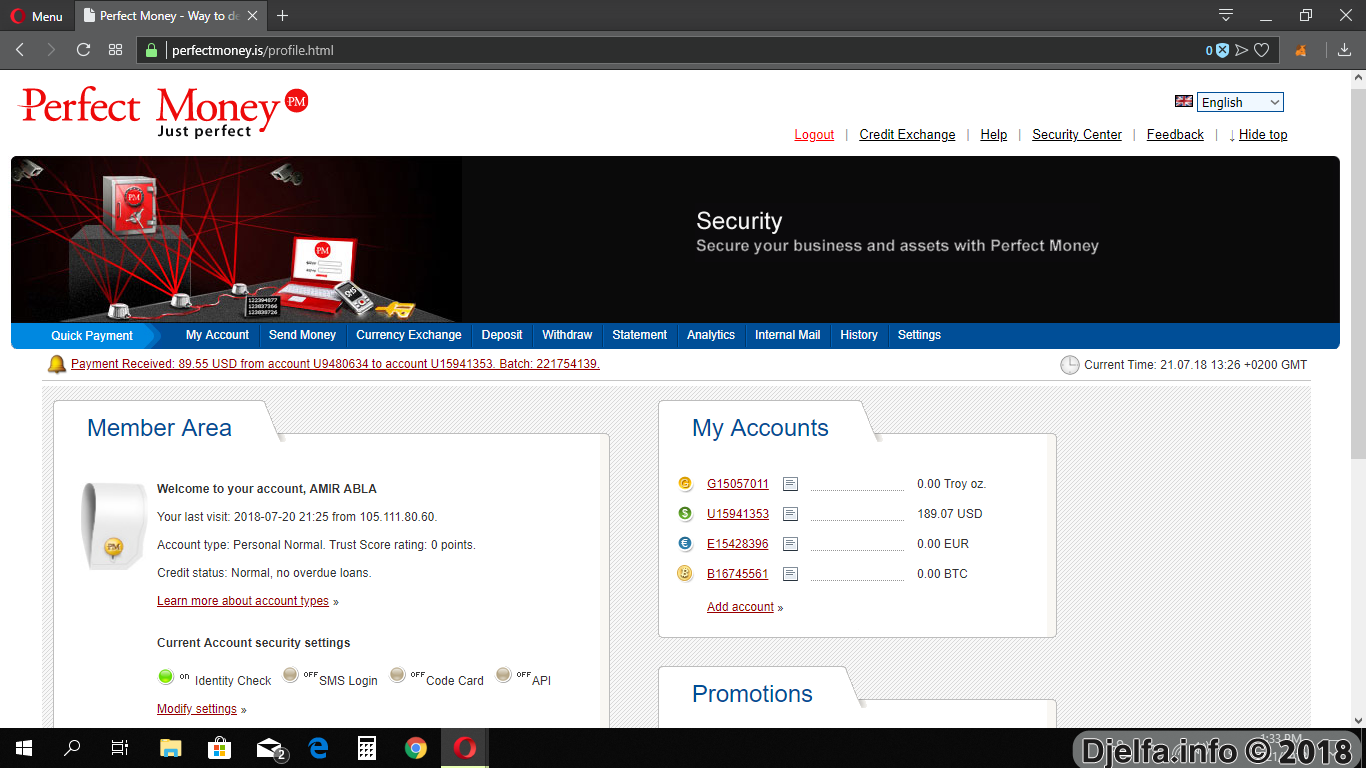Click the send-to-flow arrow icon

point(1242,50)
